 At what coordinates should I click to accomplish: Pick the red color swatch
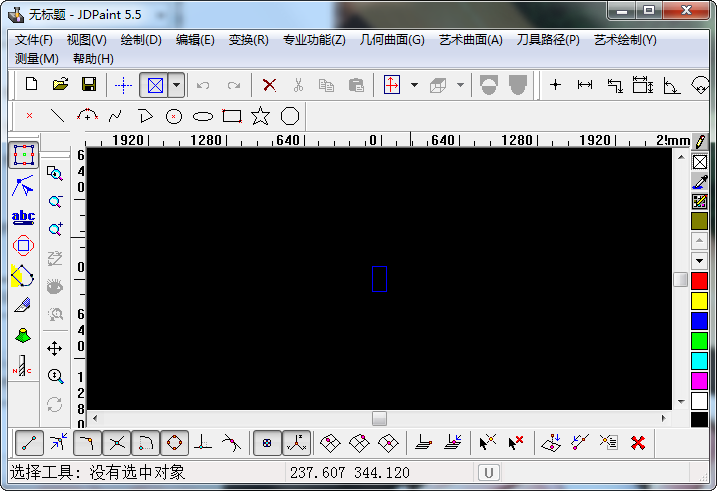click(x=699, y=281)
